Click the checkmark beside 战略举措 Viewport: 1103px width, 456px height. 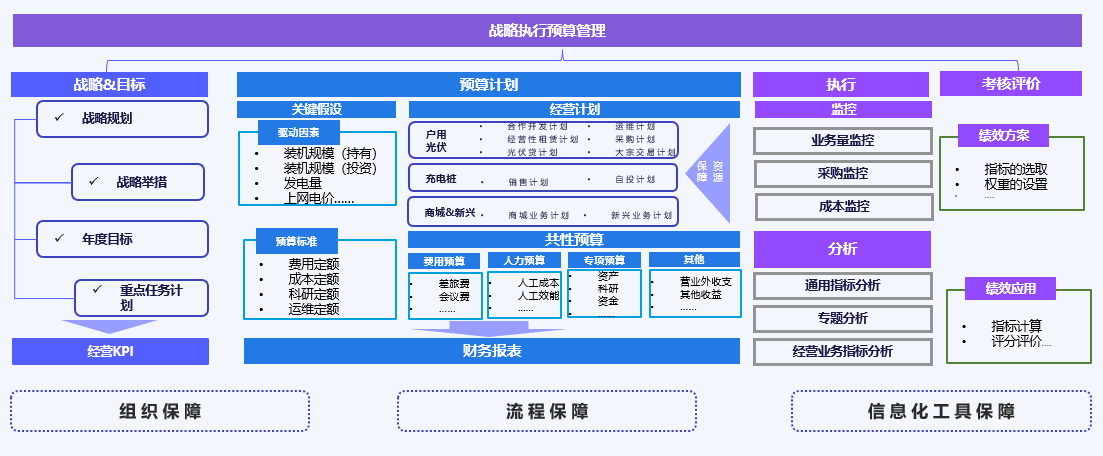(x=94, y=181)
